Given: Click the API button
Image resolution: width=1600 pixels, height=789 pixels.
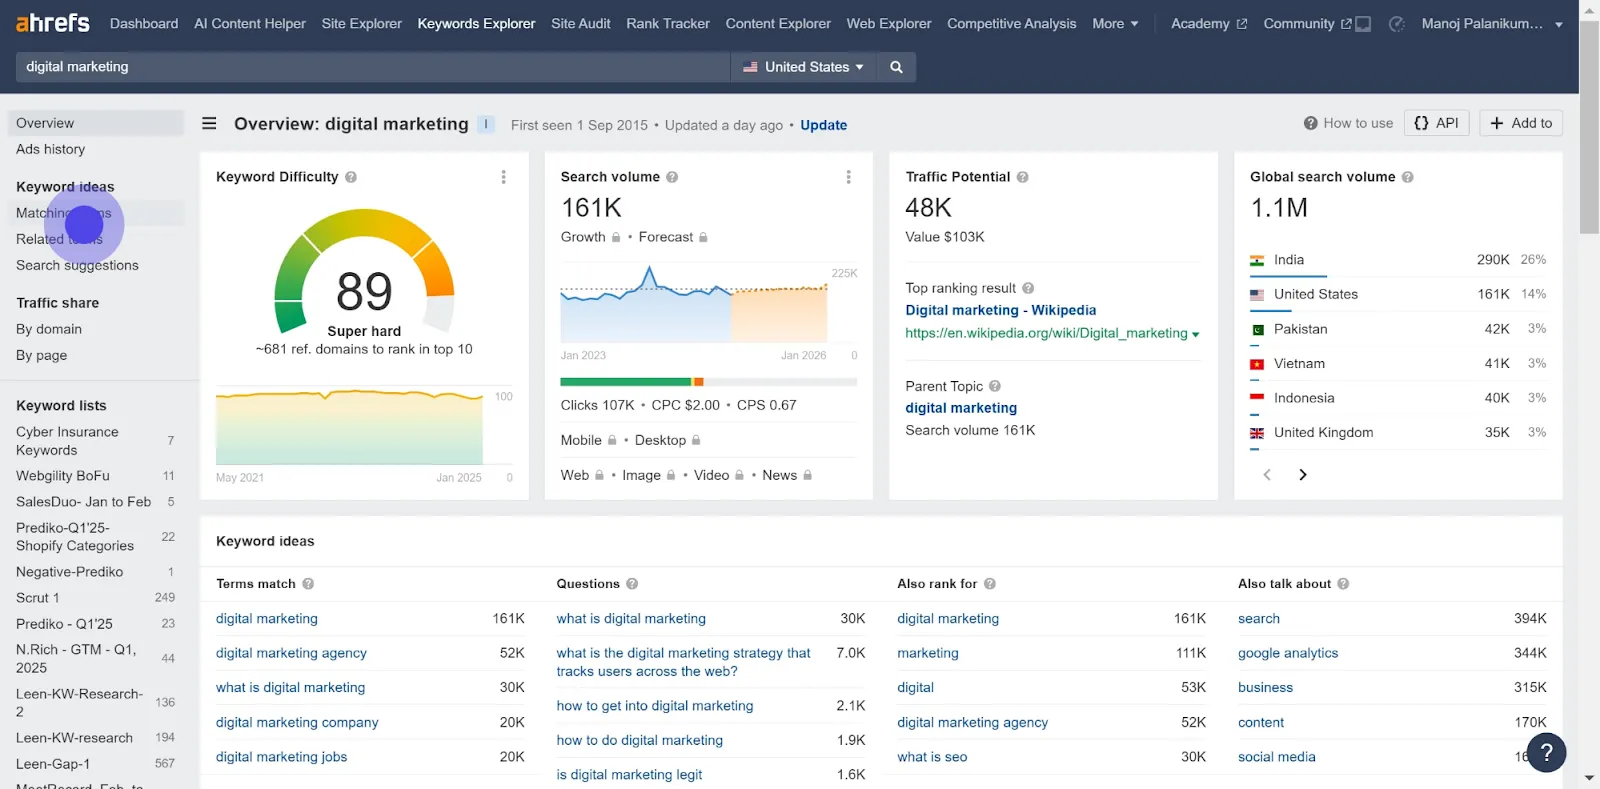Looking at the screenshot, I should click(1437, 123).
